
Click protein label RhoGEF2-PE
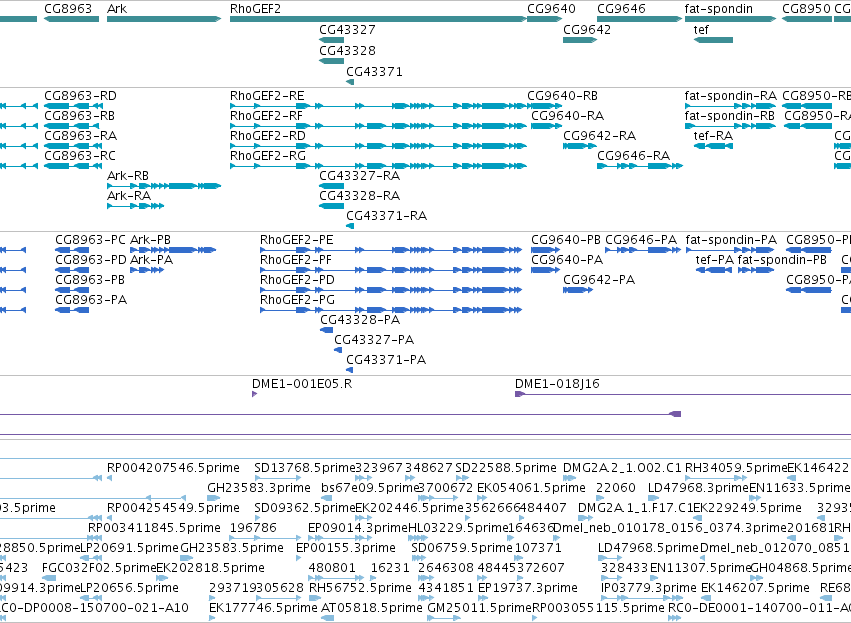[x=296, y=240]
